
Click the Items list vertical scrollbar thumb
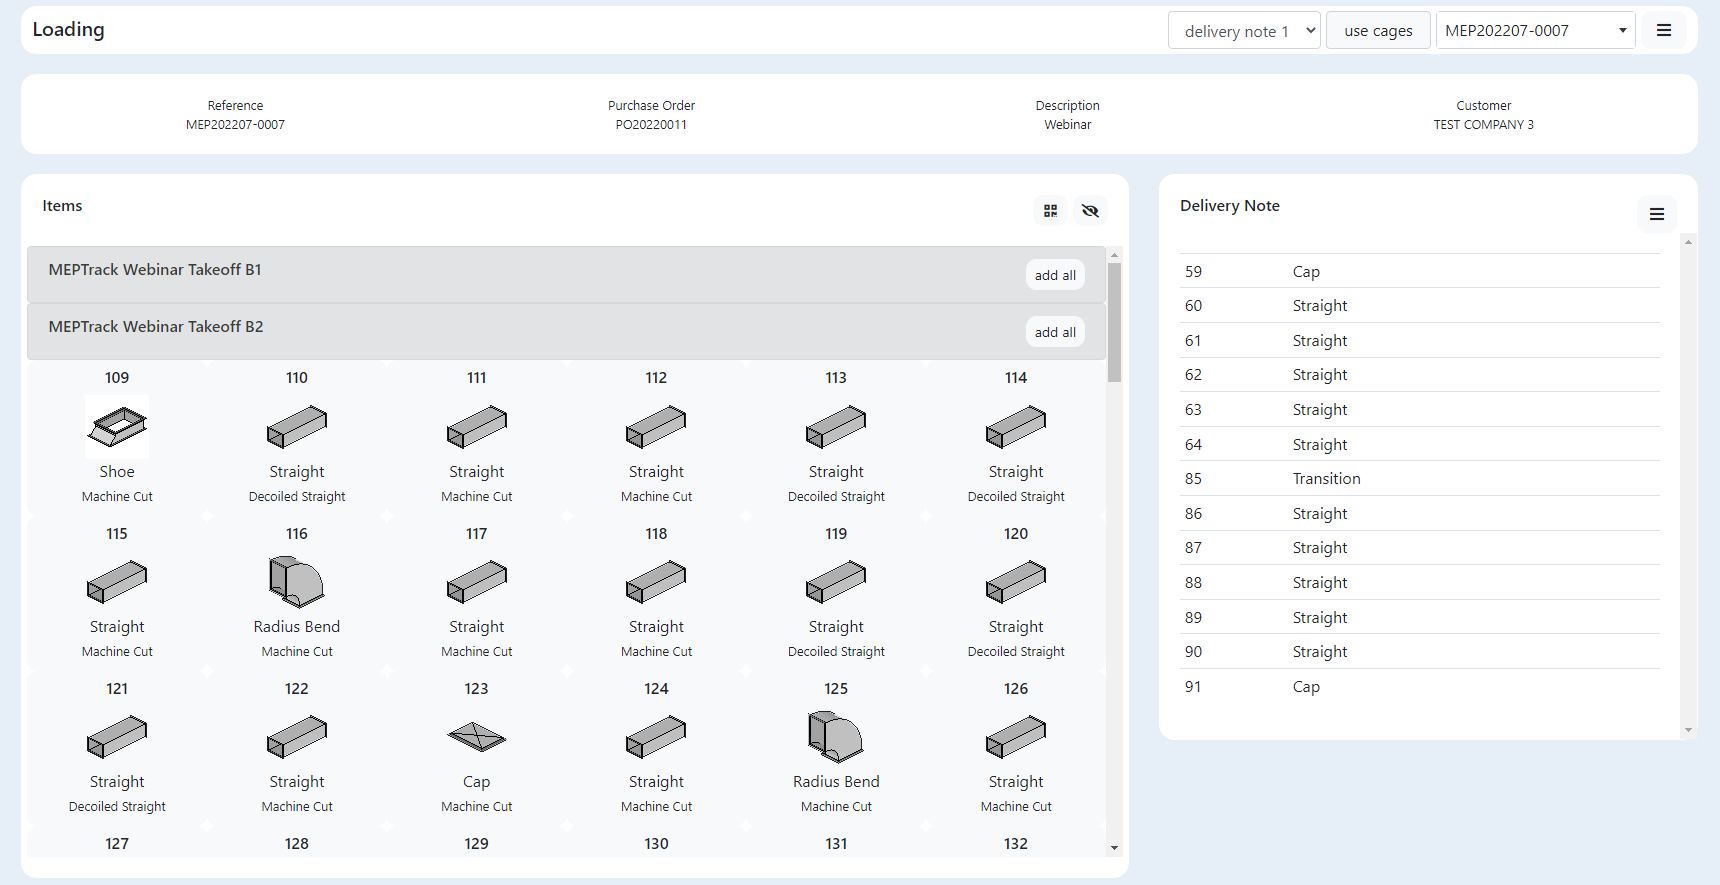(x=1114, y=320)
